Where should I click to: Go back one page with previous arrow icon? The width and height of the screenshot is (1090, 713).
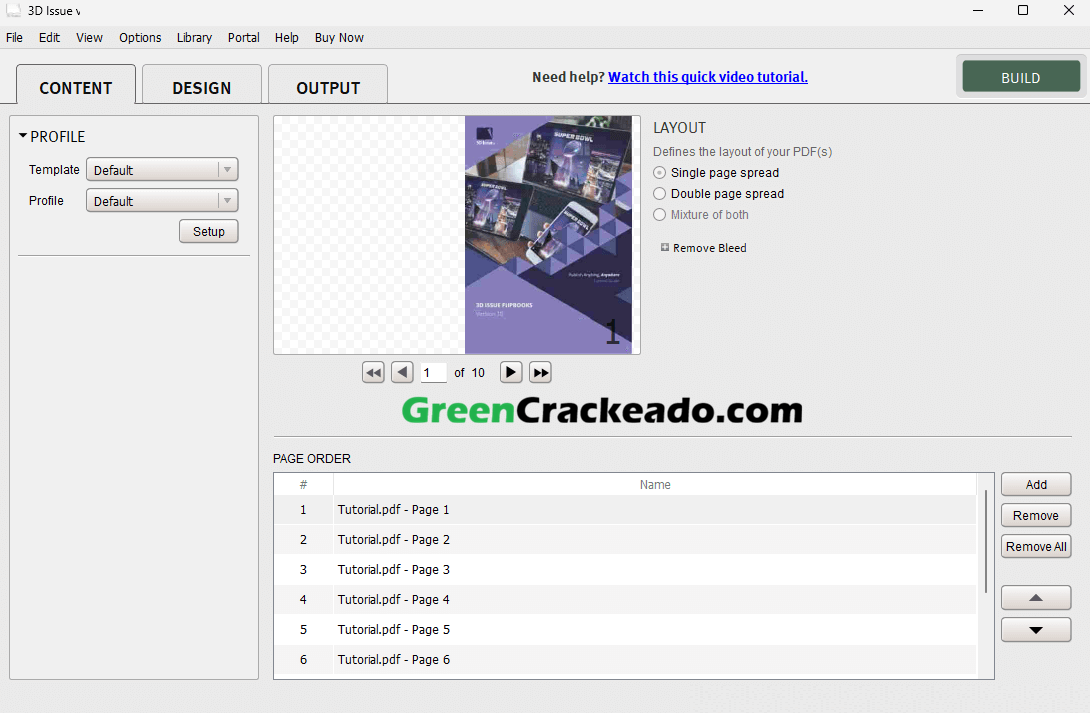pyautogui.click(x=402, y=372)
